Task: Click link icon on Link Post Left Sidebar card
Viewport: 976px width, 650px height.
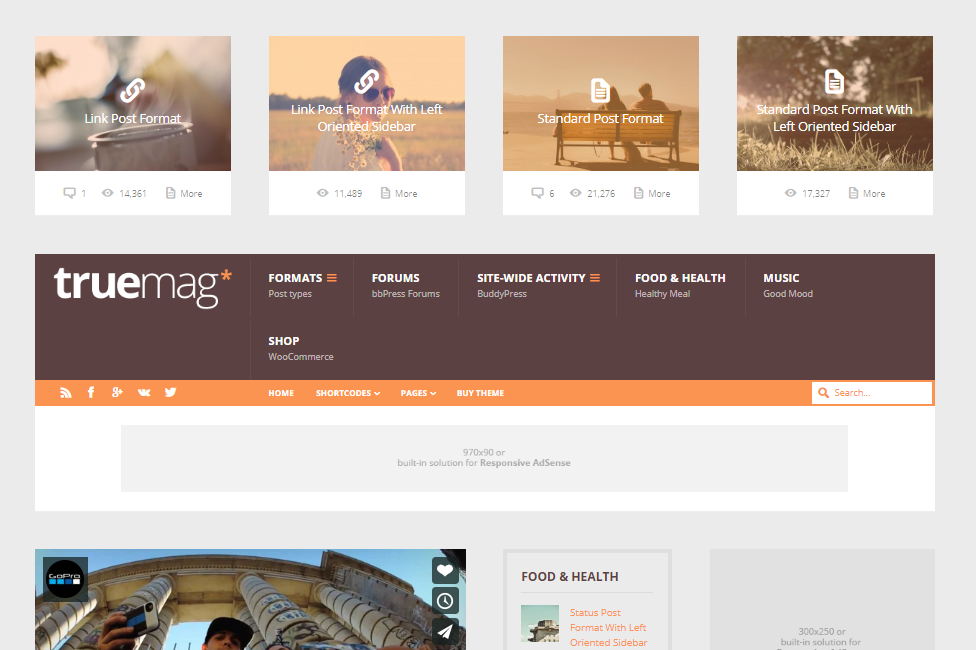Action: 367,82
